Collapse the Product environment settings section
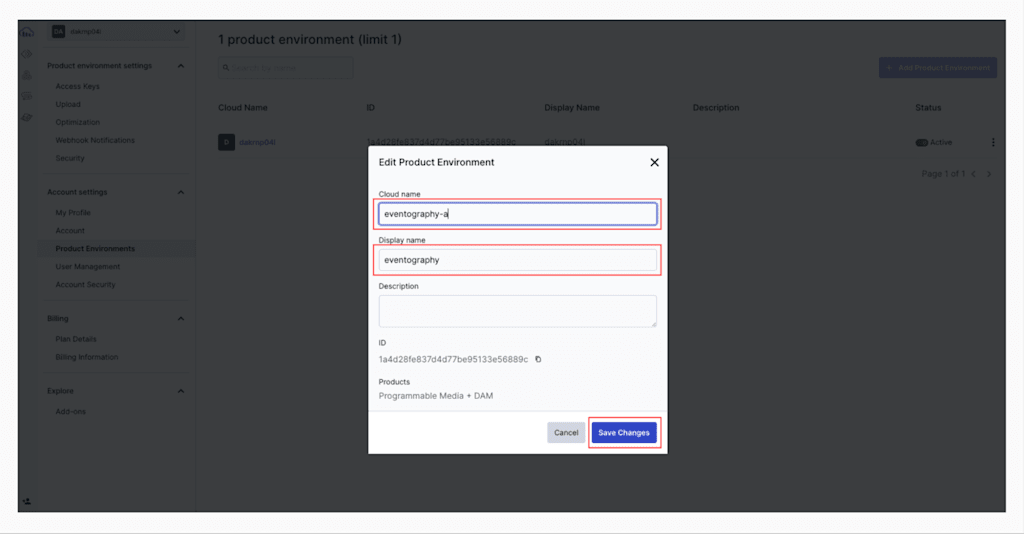Viewport: 1024px width, 534px height. click(x=180, y=66)
